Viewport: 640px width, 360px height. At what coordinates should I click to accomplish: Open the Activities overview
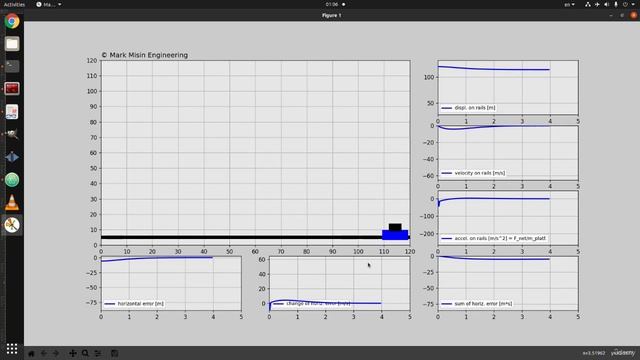[x=14, y=4]
